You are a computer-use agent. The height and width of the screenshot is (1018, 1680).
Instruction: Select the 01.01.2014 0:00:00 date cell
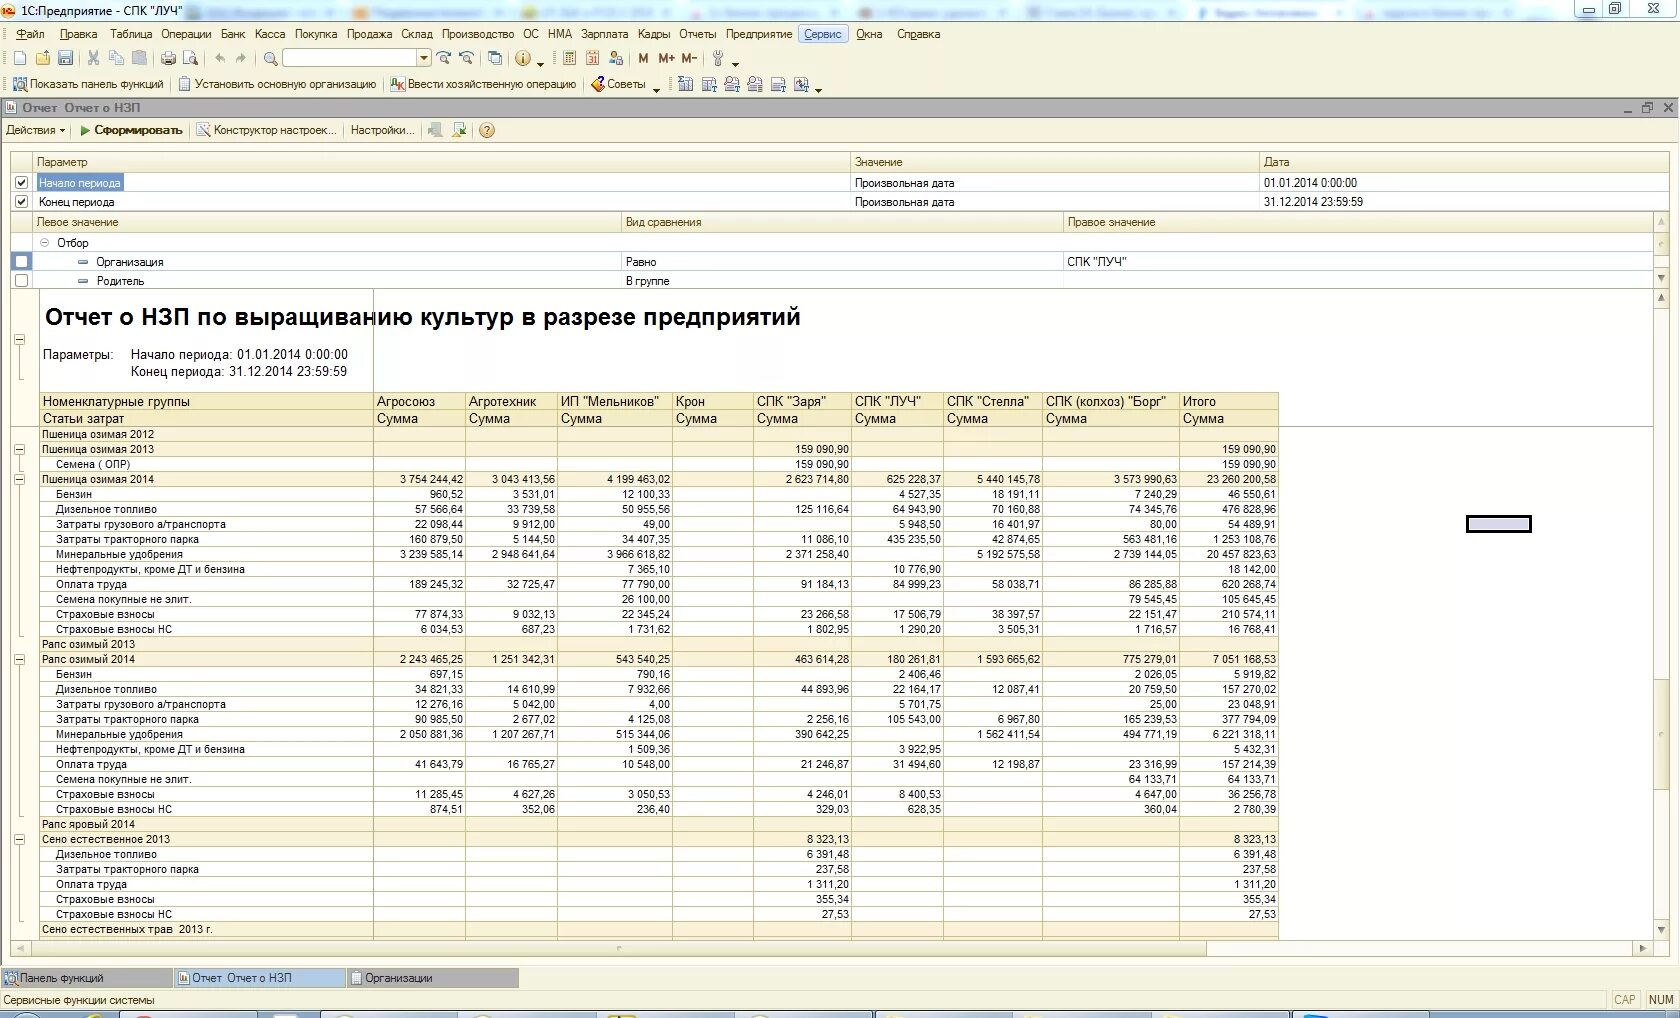point(1464,183)
